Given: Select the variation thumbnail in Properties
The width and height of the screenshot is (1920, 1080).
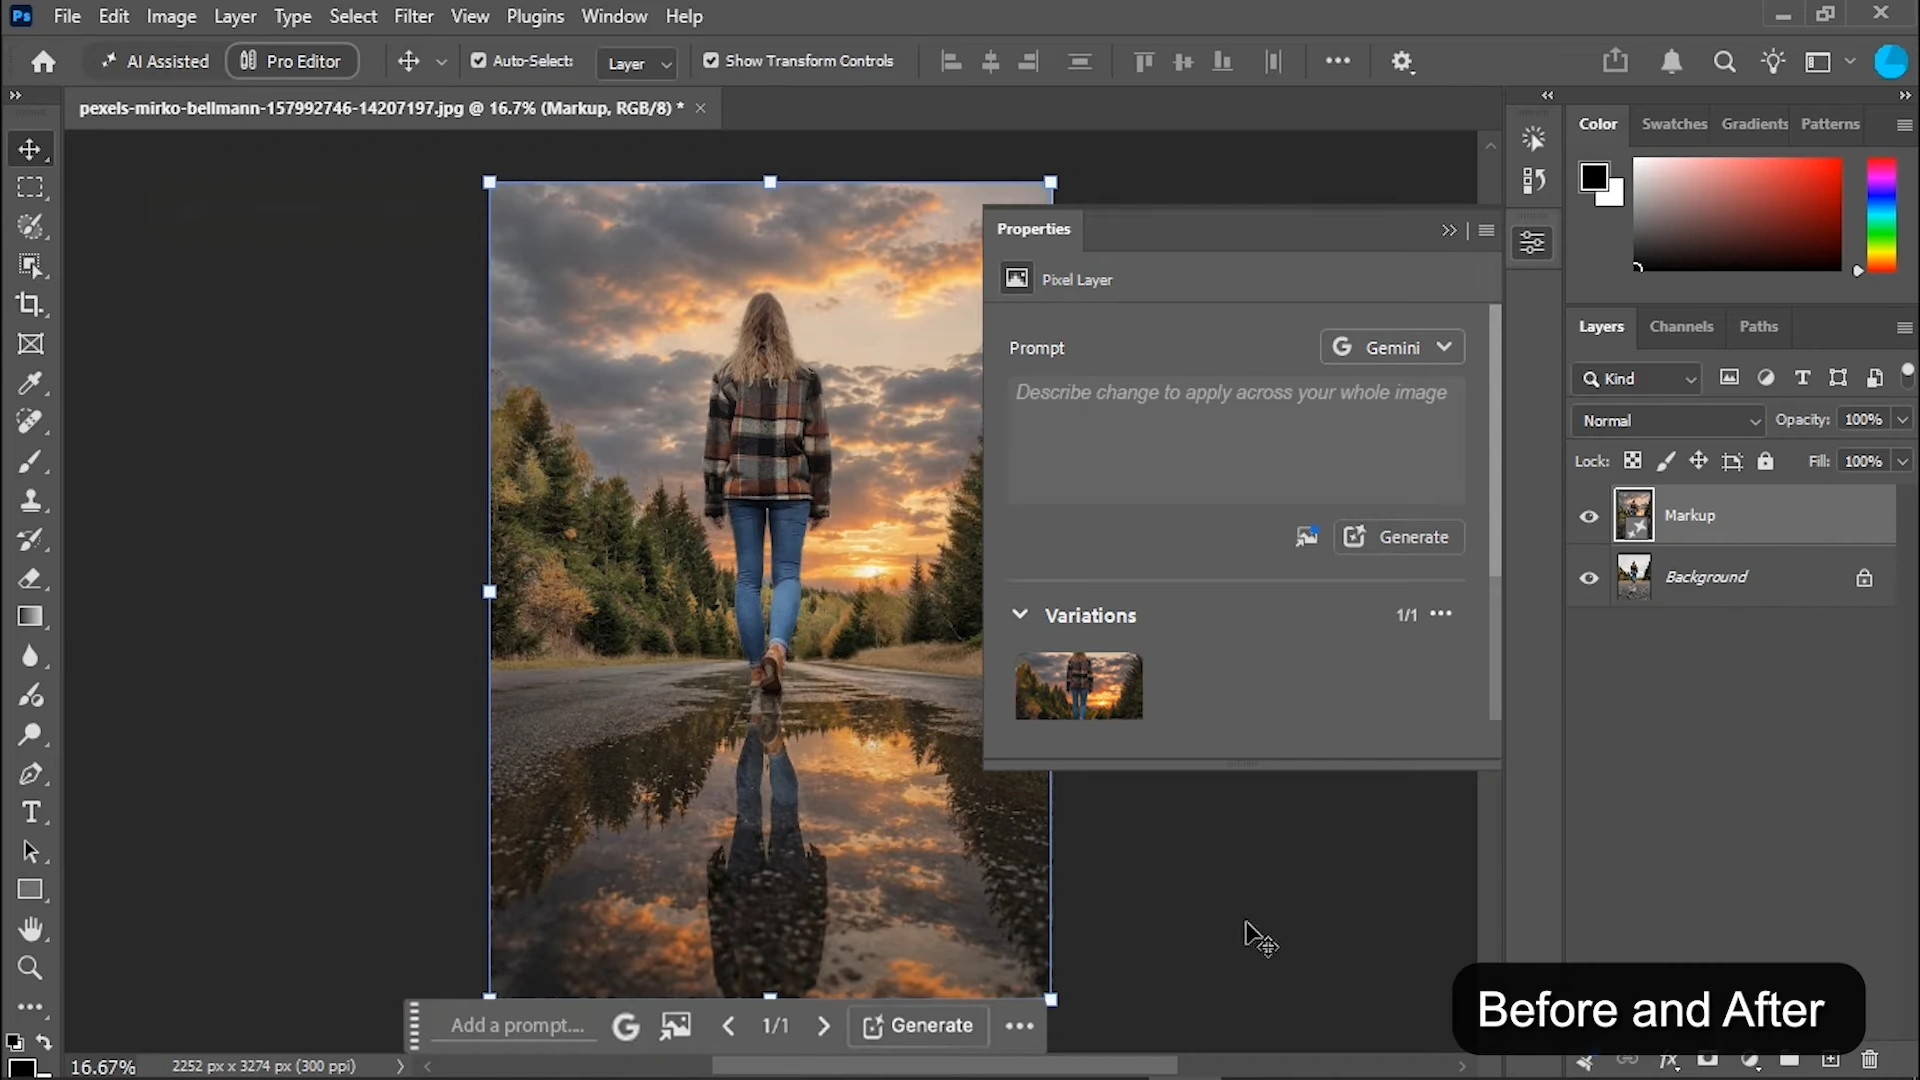Looking at the screenshot, I should tap(1078, 686).
